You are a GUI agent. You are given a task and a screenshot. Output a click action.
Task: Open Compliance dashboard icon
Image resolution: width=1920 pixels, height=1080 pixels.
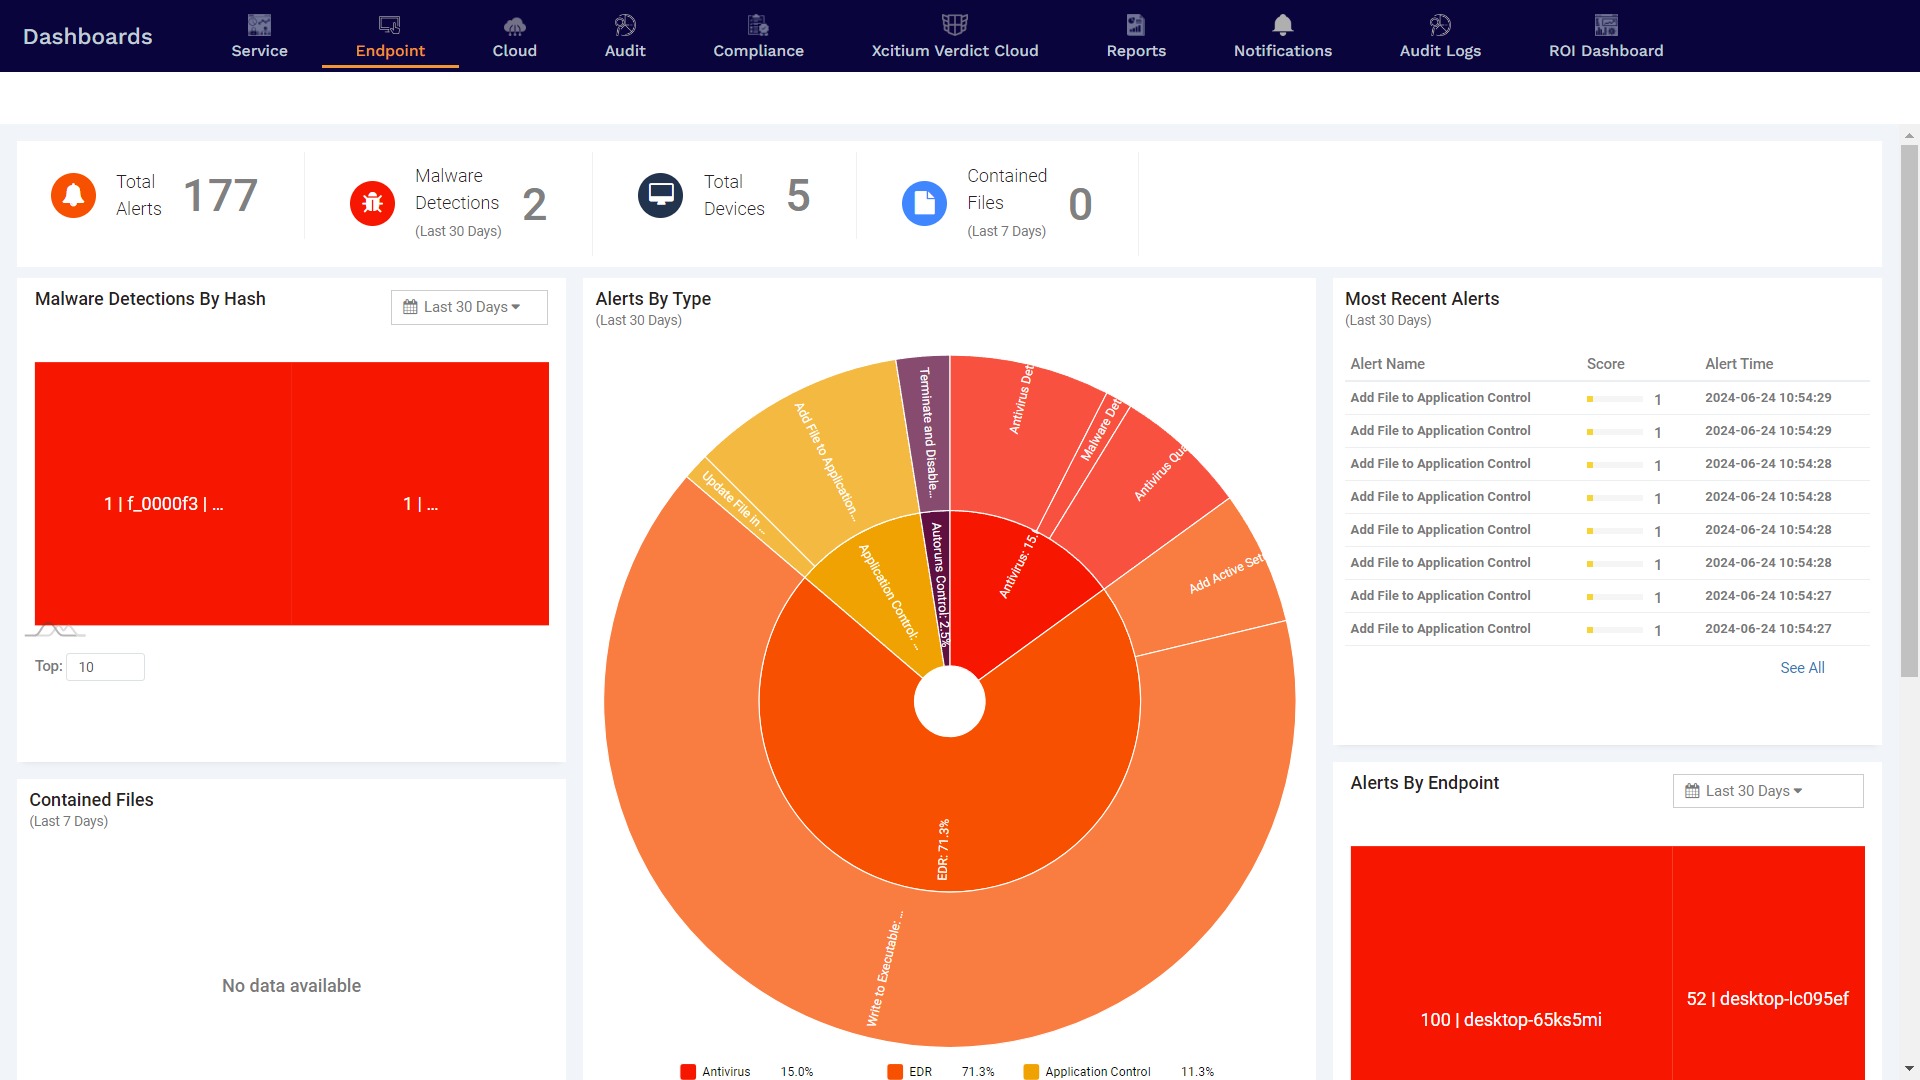pos(758,25)
